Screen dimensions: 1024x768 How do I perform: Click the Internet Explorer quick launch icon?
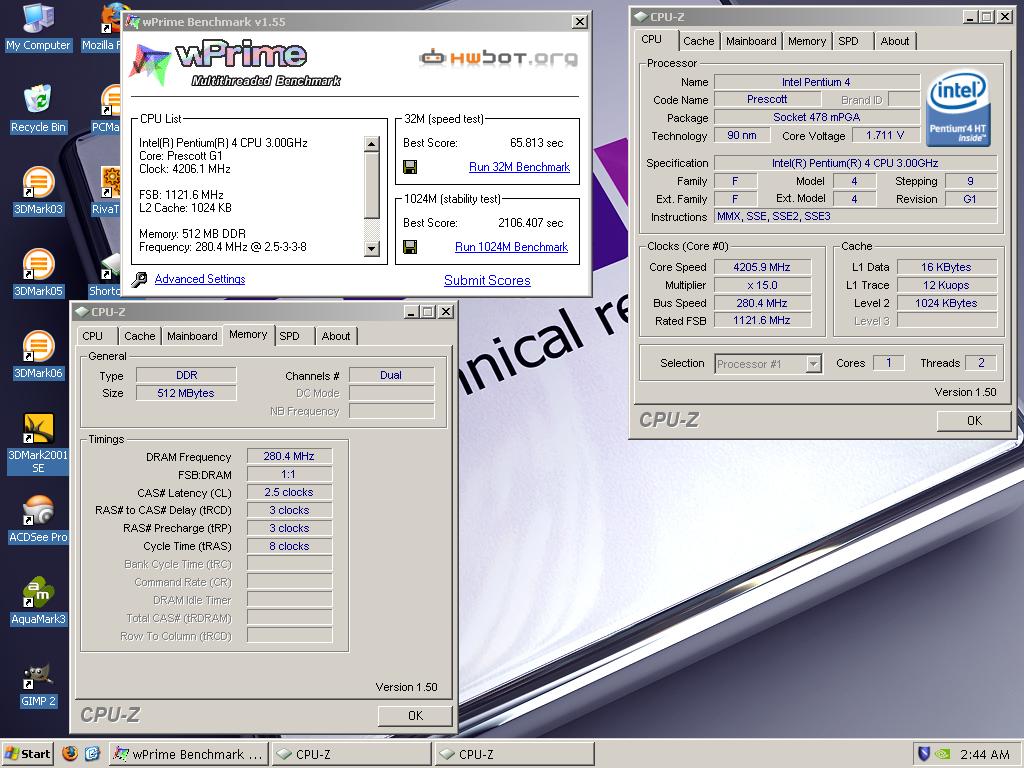click(92, 754)
